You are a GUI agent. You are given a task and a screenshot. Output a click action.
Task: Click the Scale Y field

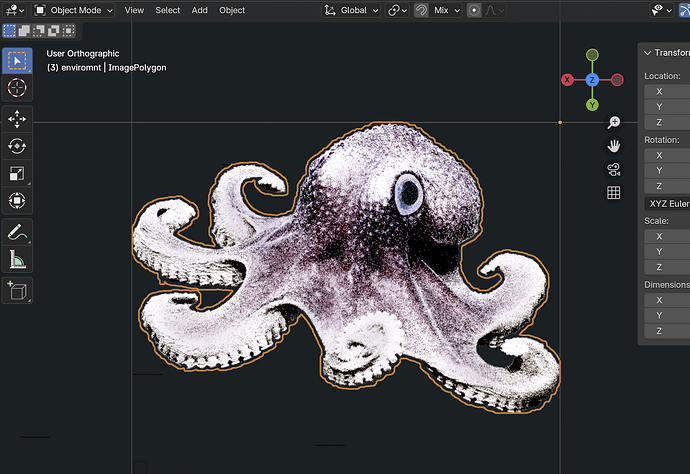pyautogui.click(x=667, y=252)
